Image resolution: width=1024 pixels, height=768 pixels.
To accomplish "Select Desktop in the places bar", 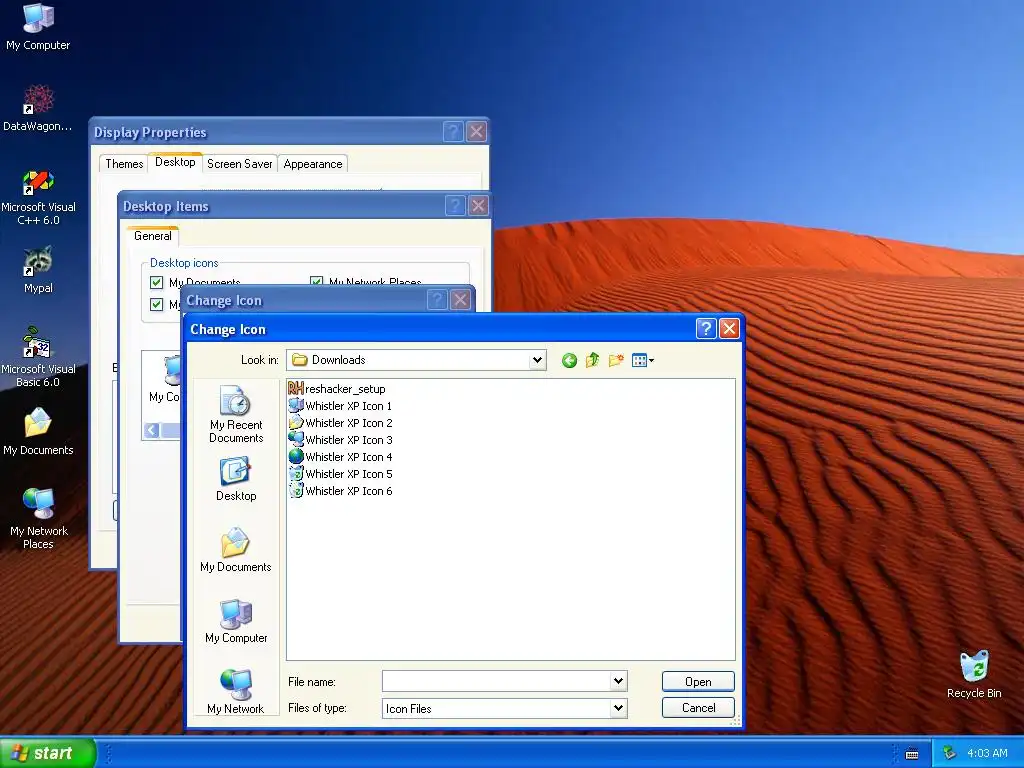I will (x=236, y=479).
